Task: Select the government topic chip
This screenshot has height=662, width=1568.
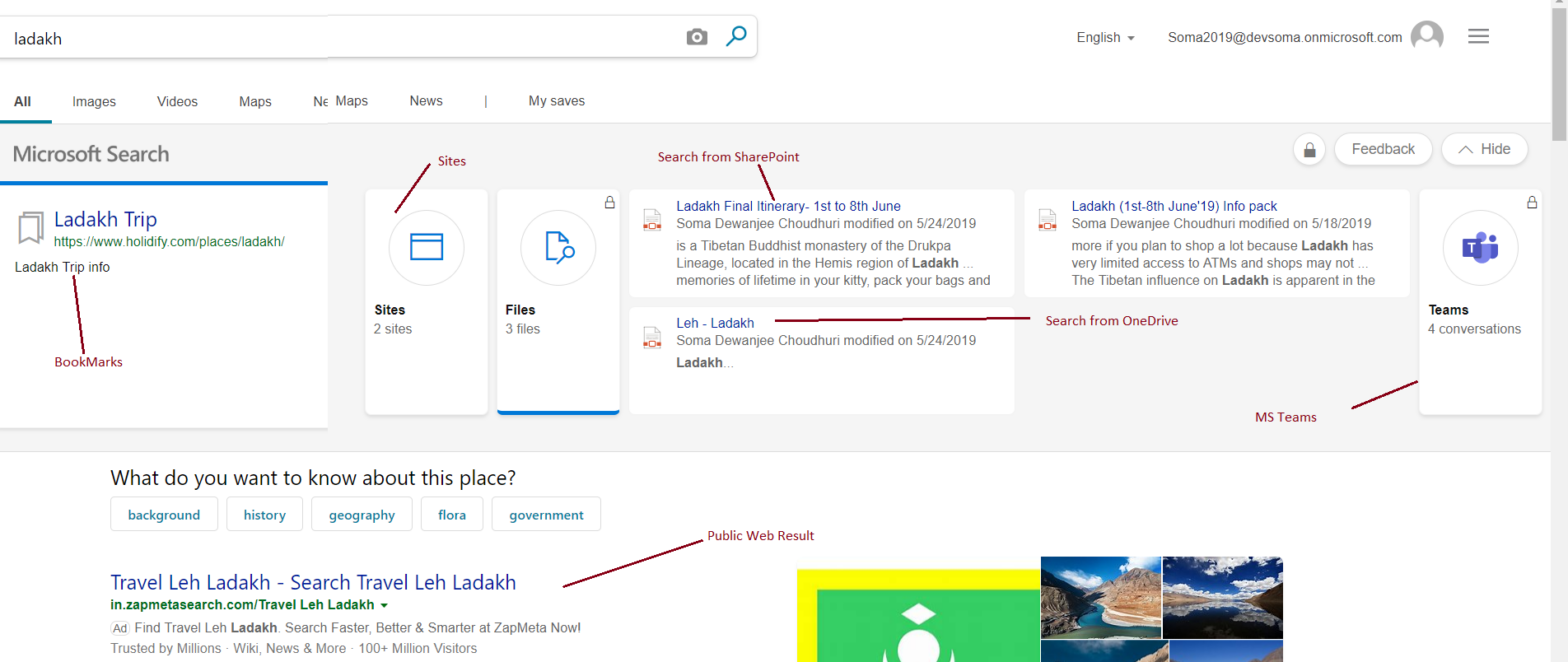Action: (546, 515)
